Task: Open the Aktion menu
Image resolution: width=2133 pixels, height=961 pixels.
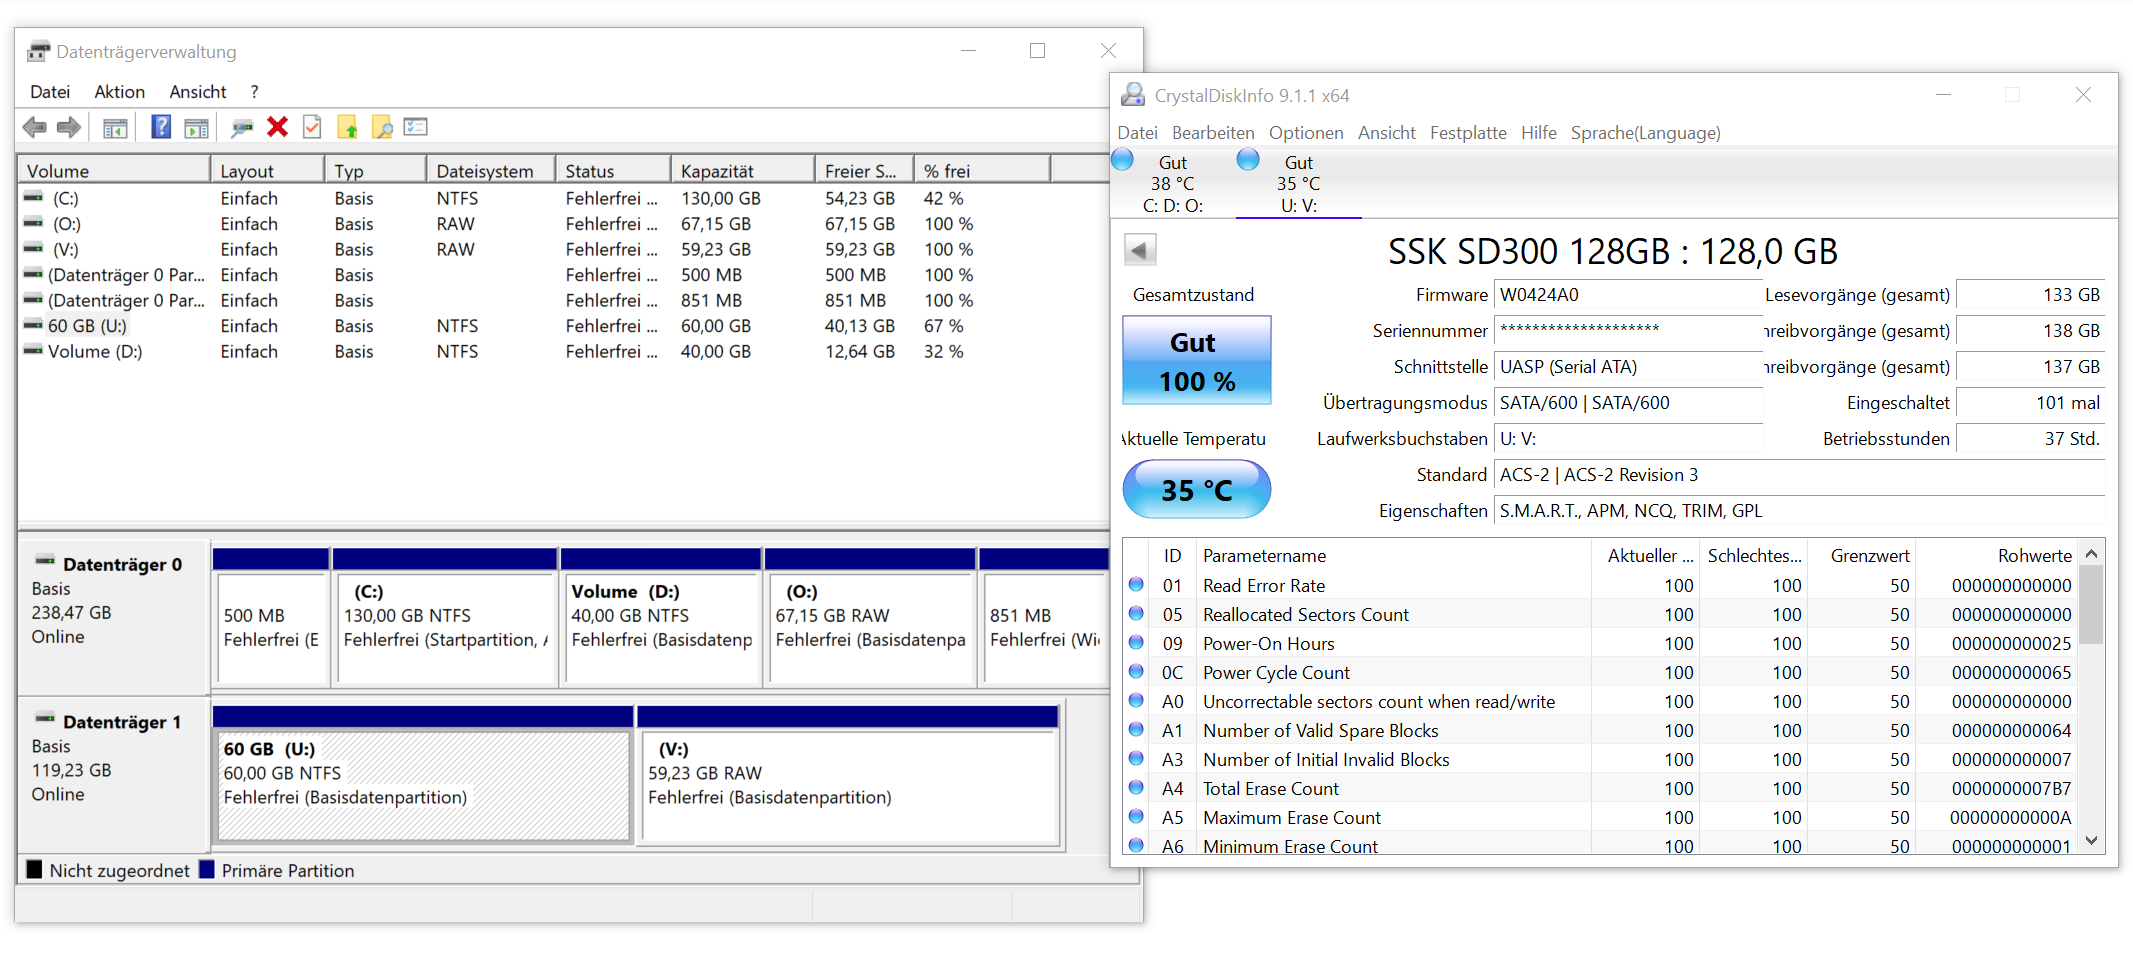Action: point(119,92)
